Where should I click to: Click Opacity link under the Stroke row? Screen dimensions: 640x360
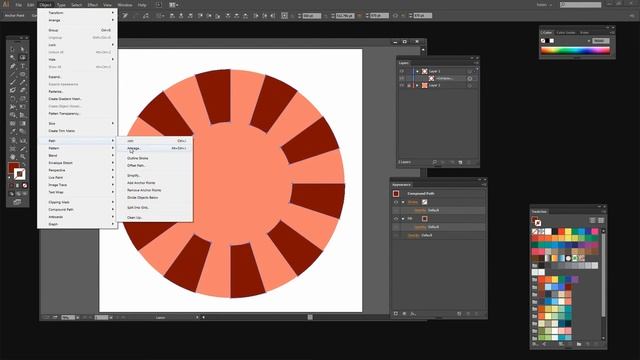click(420, 210)
